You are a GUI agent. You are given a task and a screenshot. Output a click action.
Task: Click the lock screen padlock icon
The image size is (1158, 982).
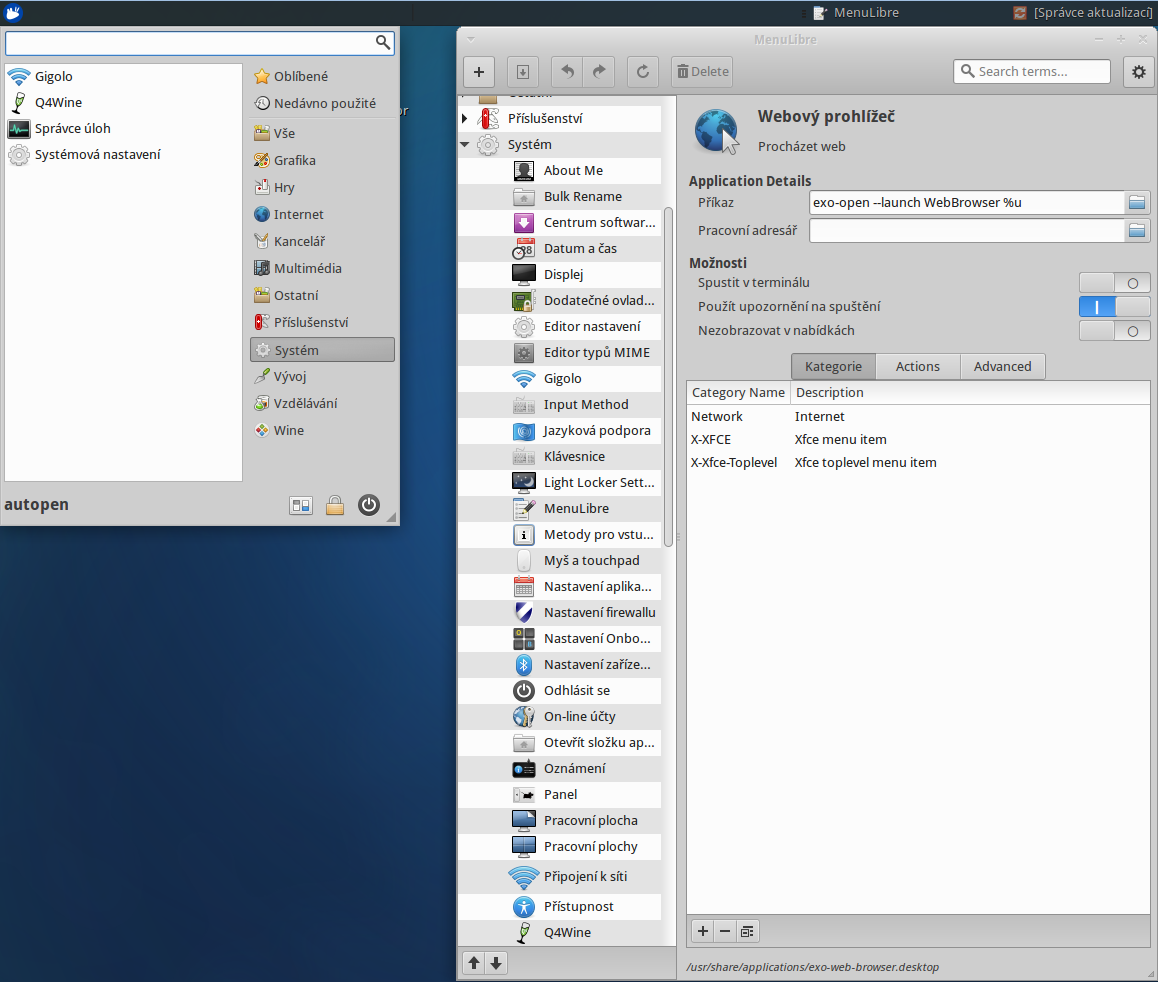(x=335, y=505)
